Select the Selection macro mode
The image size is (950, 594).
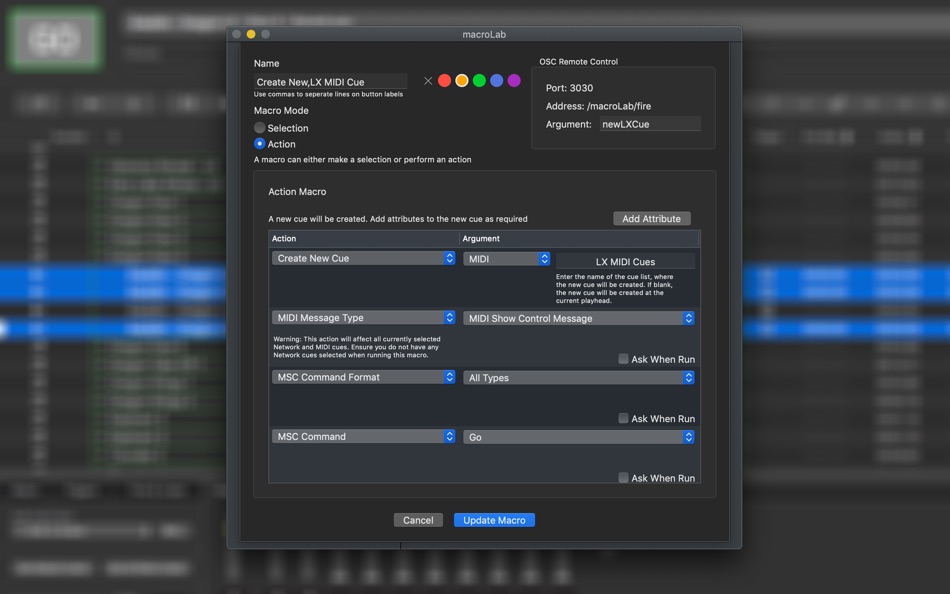(x=259, y=128)
